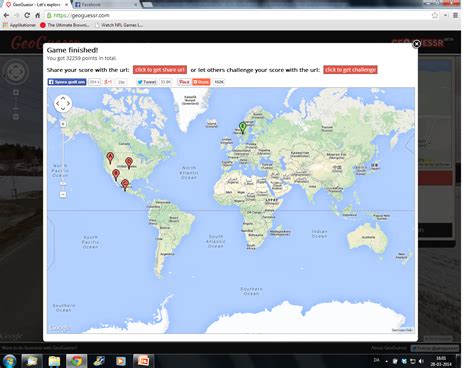The image size is (474, 368).
Task: Click red map marker C near Mexico
Action: pos(125,184)
